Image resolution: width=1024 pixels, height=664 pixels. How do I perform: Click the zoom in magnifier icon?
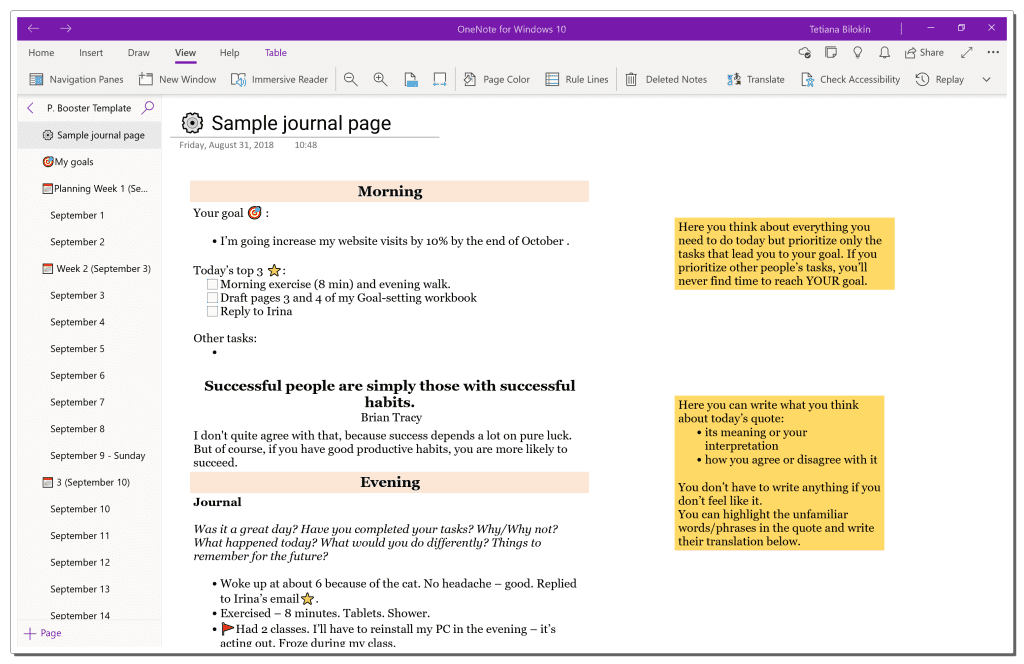click(x=380, y=79)
